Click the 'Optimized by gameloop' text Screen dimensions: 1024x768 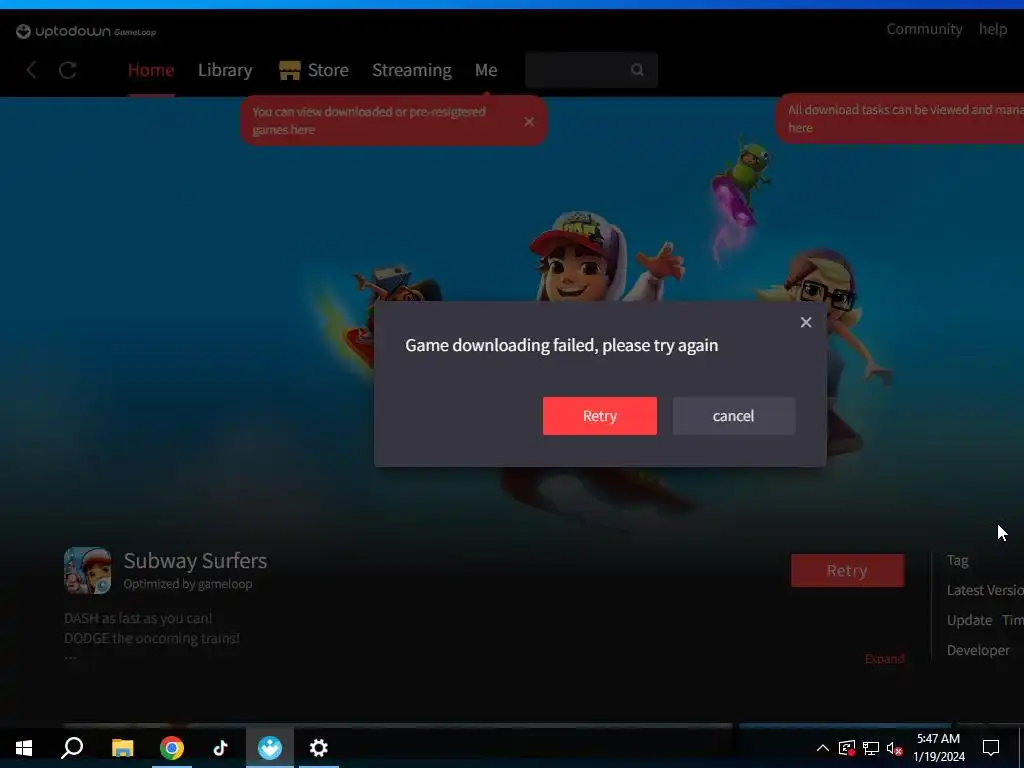pos(187,584)
